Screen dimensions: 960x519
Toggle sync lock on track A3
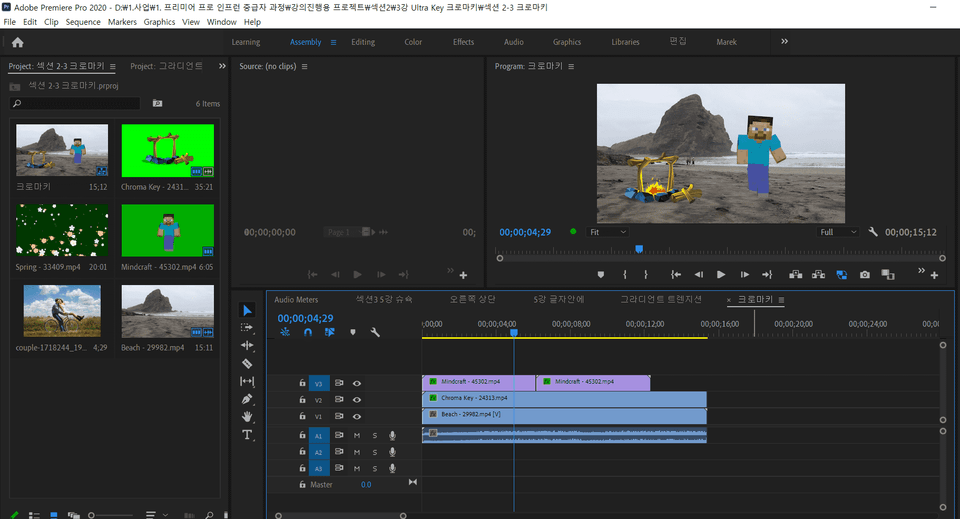tap(339, 468)
